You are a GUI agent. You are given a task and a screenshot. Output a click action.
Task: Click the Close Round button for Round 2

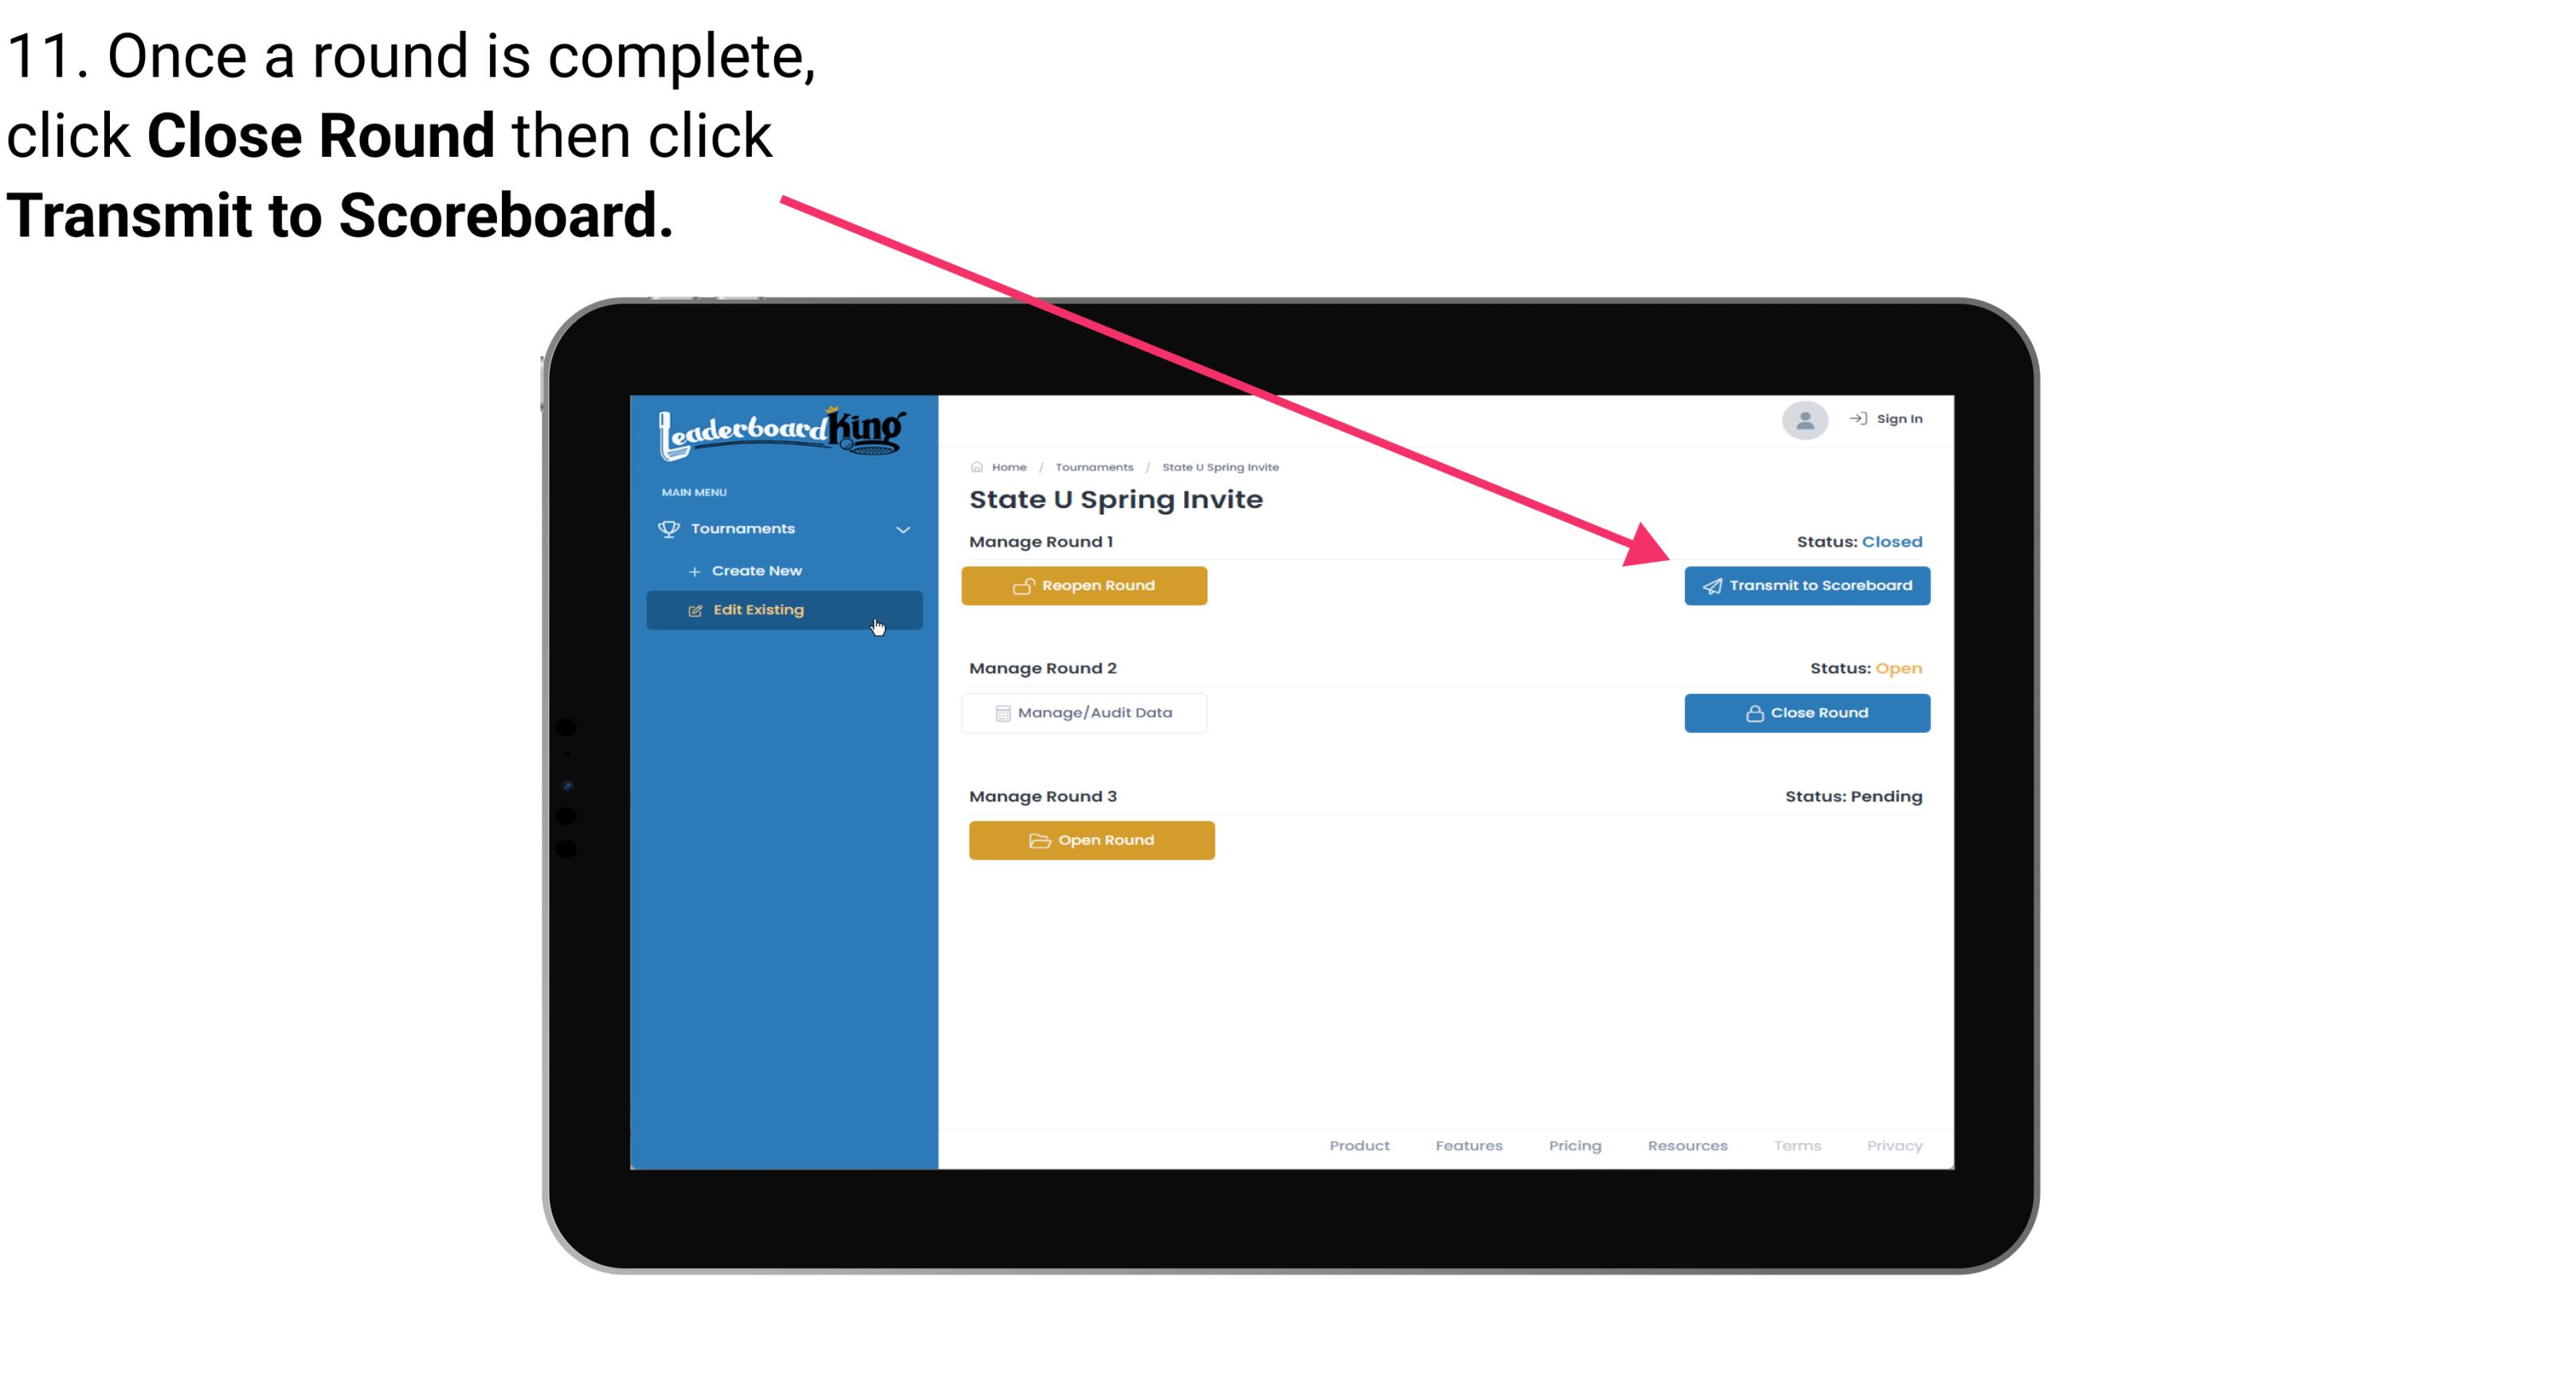[1805, 712]
